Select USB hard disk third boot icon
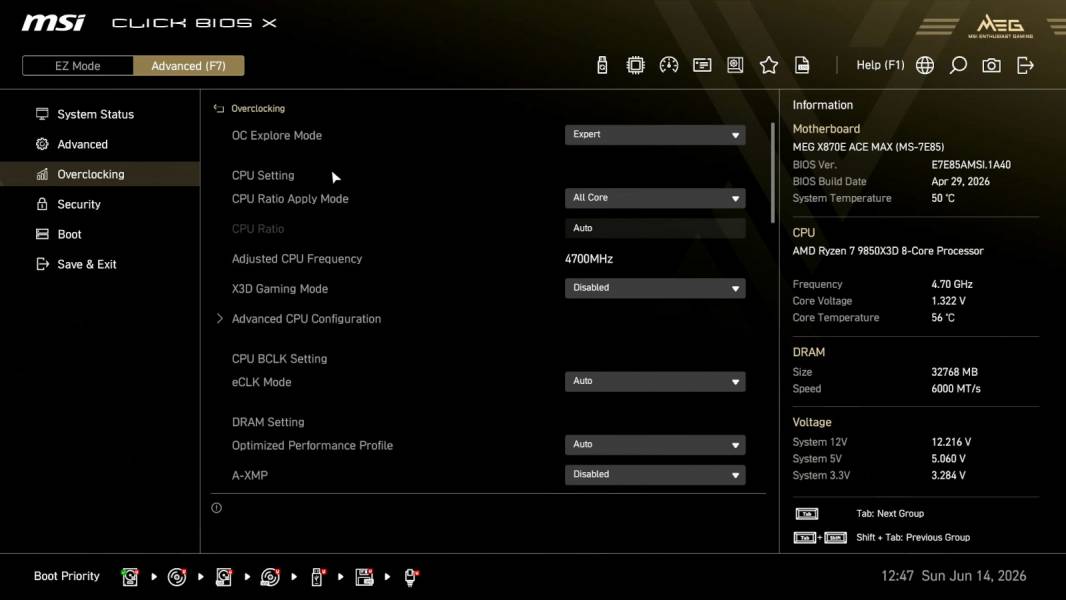1066x600 pixels. tap(224, 577)
